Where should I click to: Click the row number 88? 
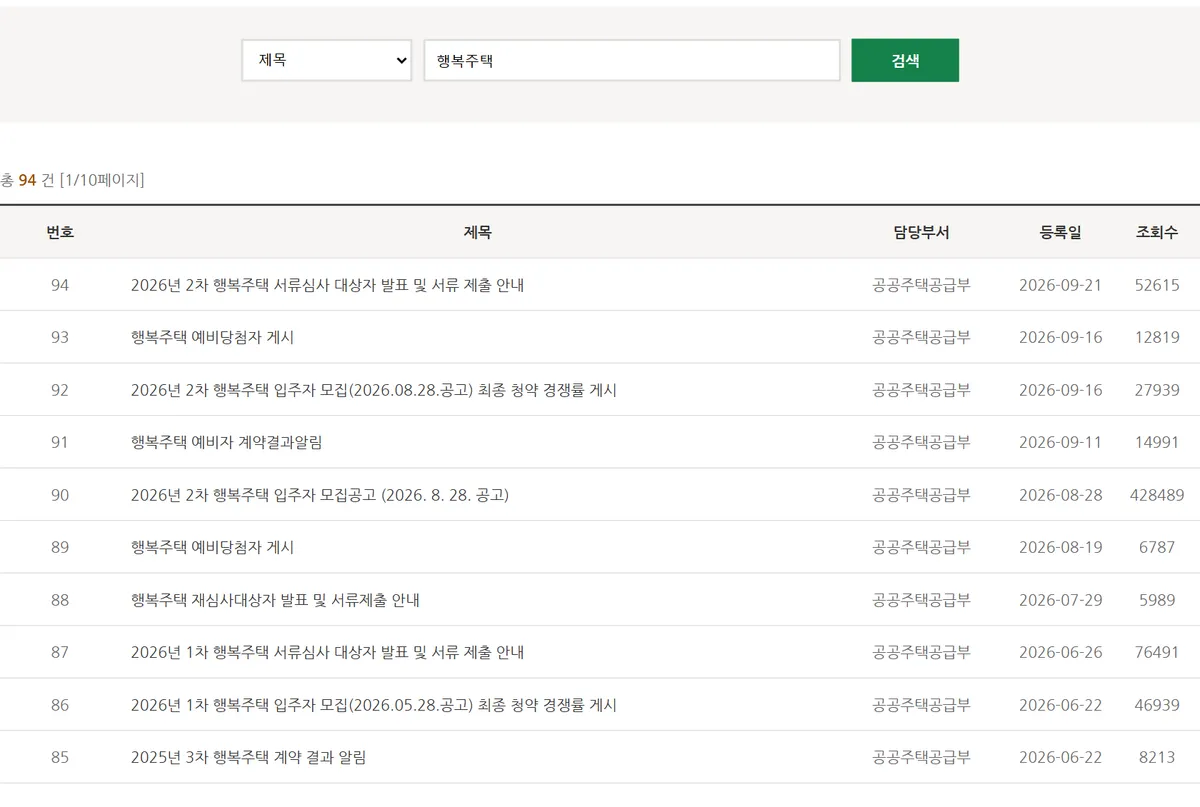[x=60, y=600]
